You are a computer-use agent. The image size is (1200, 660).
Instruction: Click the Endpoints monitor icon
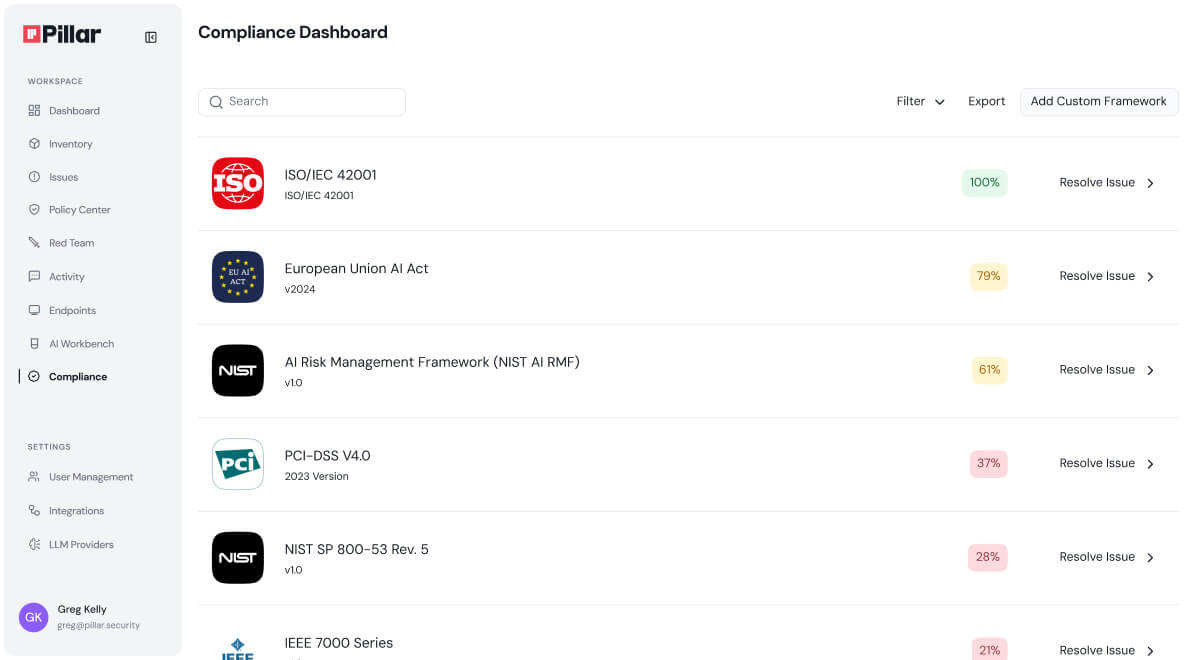(x=34, y=310)
